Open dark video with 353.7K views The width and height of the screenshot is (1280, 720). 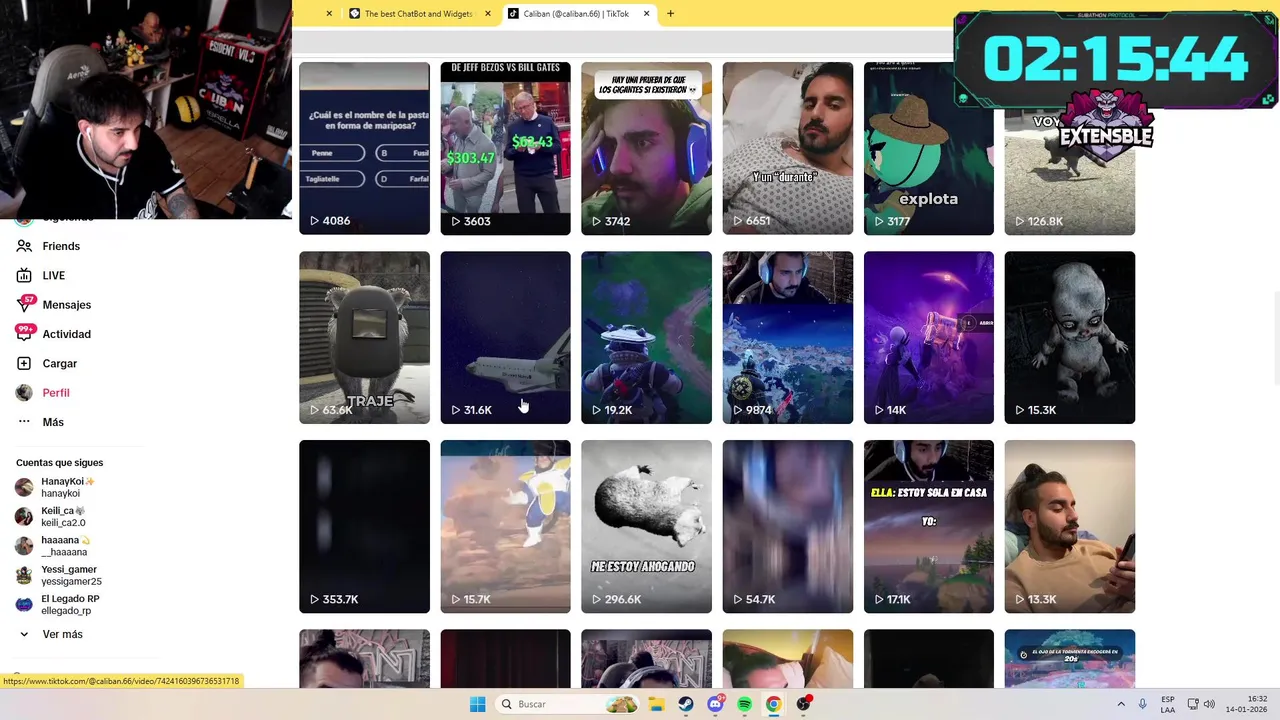364,526
